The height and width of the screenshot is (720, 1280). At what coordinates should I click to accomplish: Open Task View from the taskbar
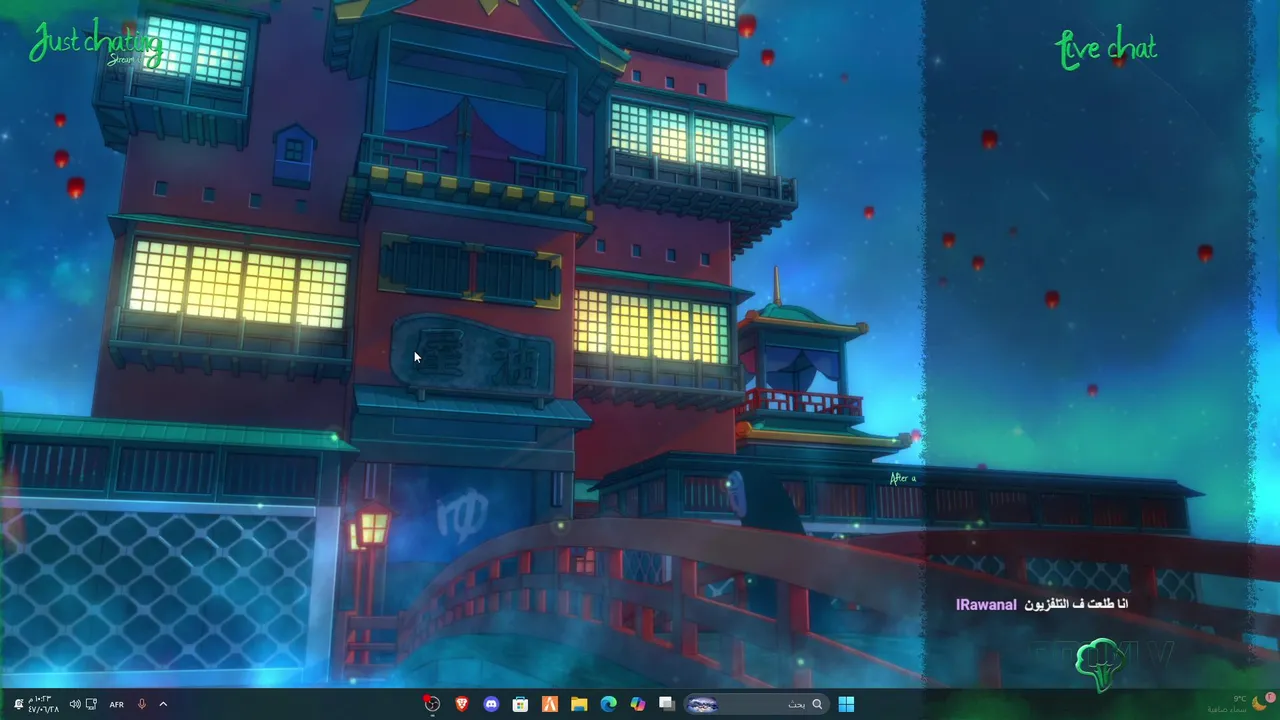(x=667, y=704)
